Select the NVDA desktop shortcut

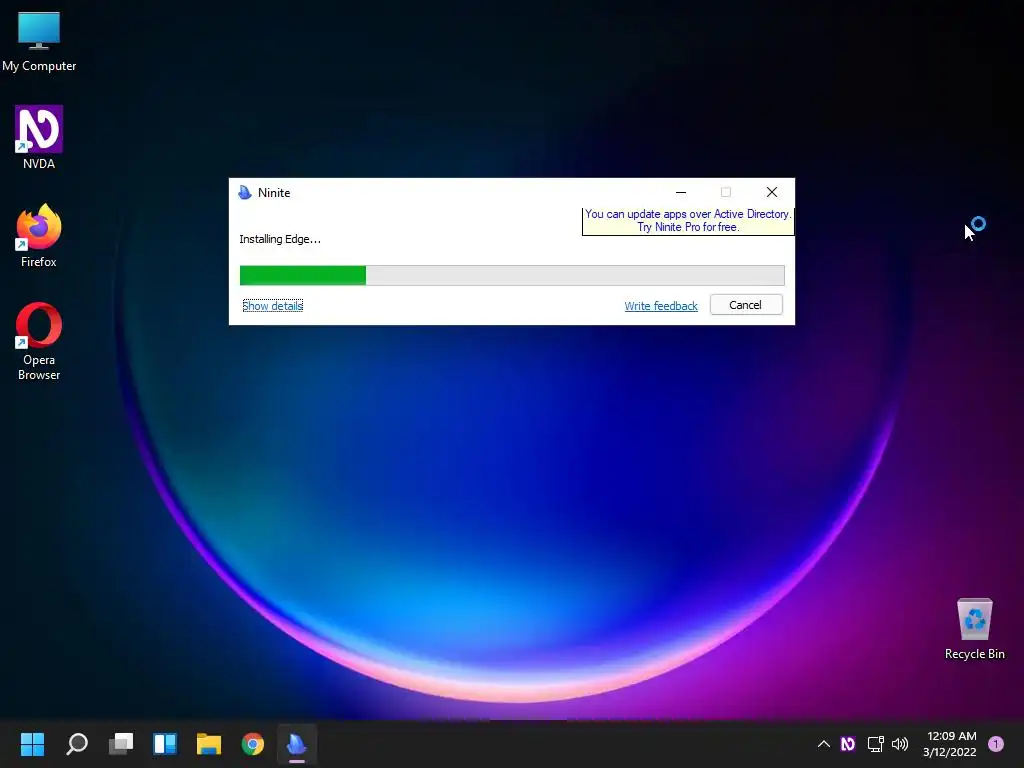[39, 138]
